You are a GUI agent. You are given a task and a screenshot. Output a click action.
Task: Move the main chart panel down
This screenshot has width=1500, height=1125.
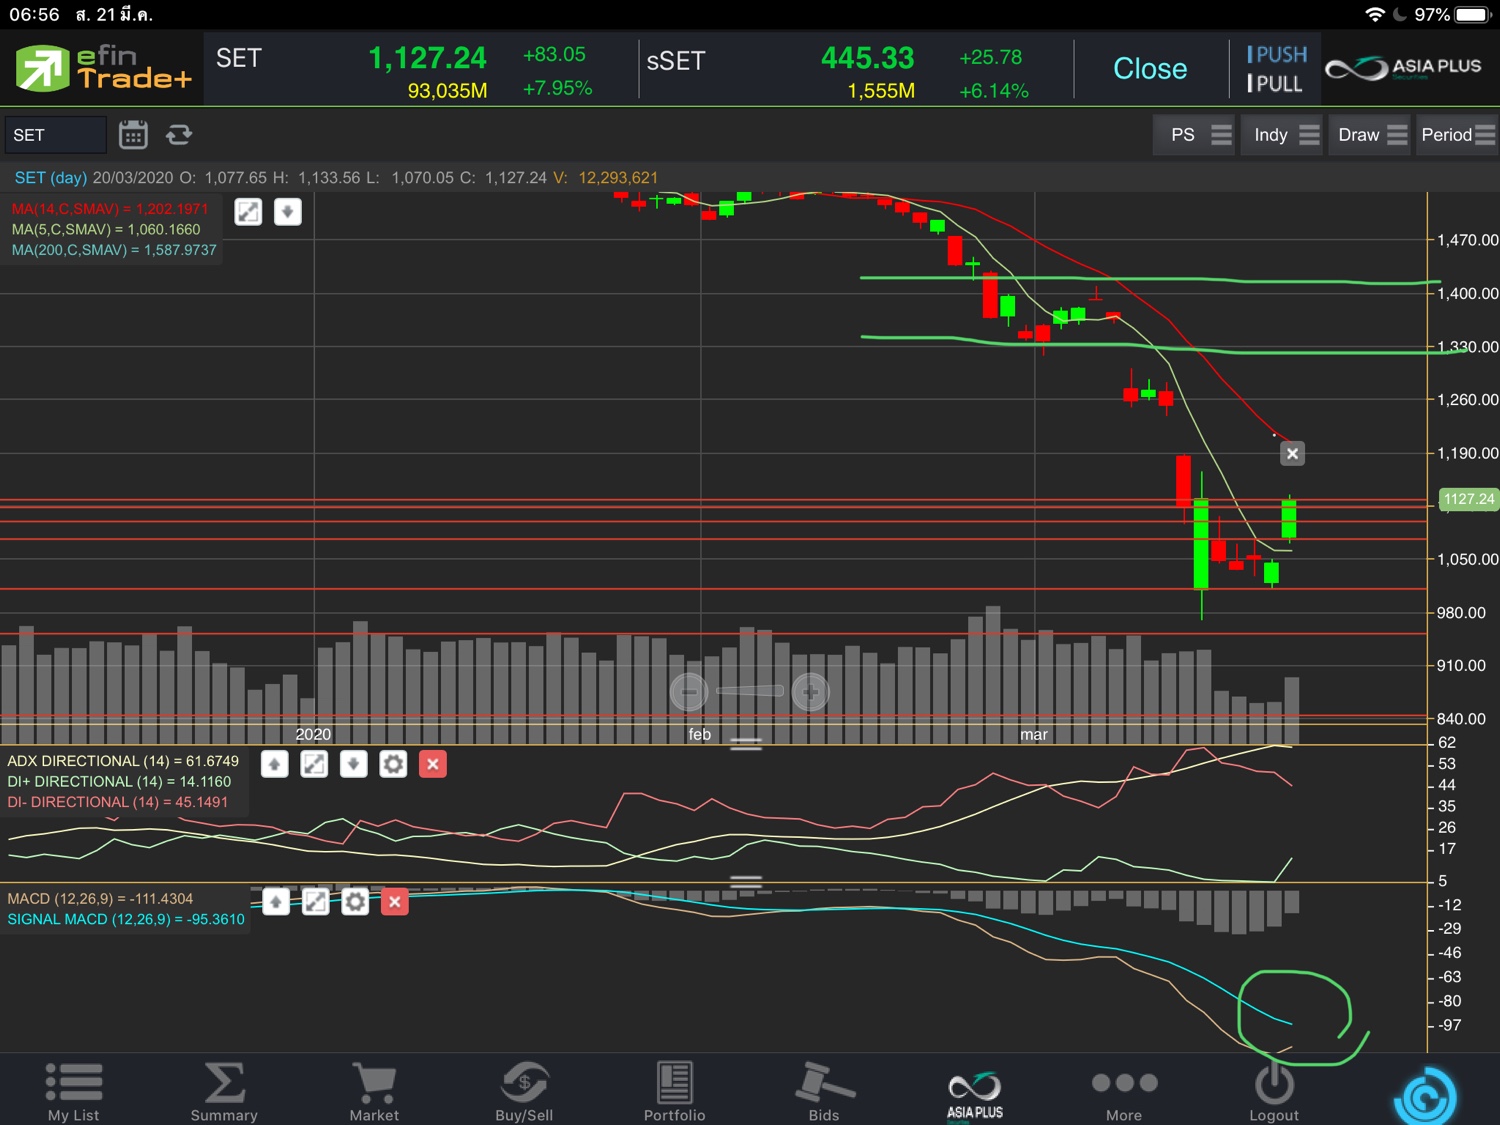pyautogui.click(x=288, y=211)
